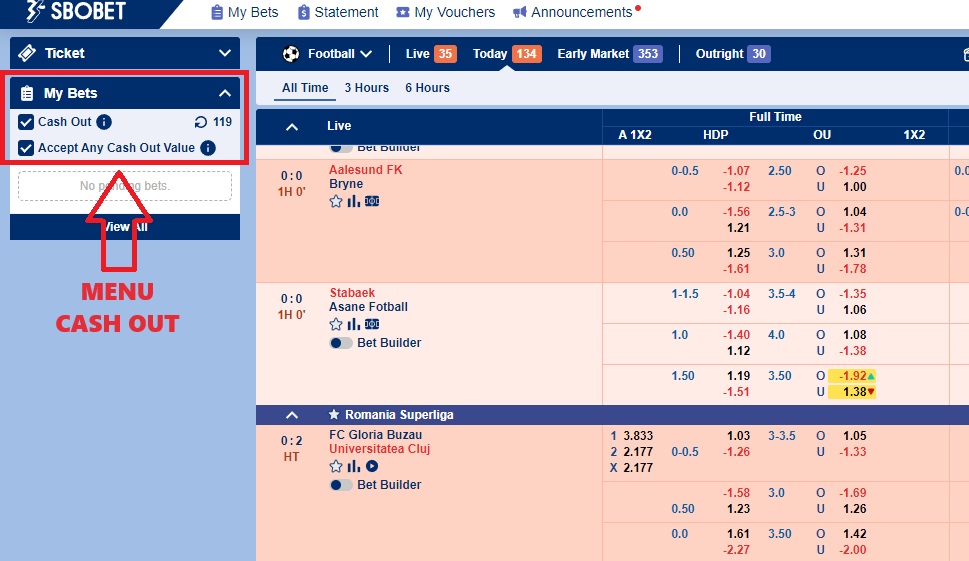Select Over odds 1.05 for Gloria Buzau
The width and height of the screenshot is (969, 561).
point(855,436)
